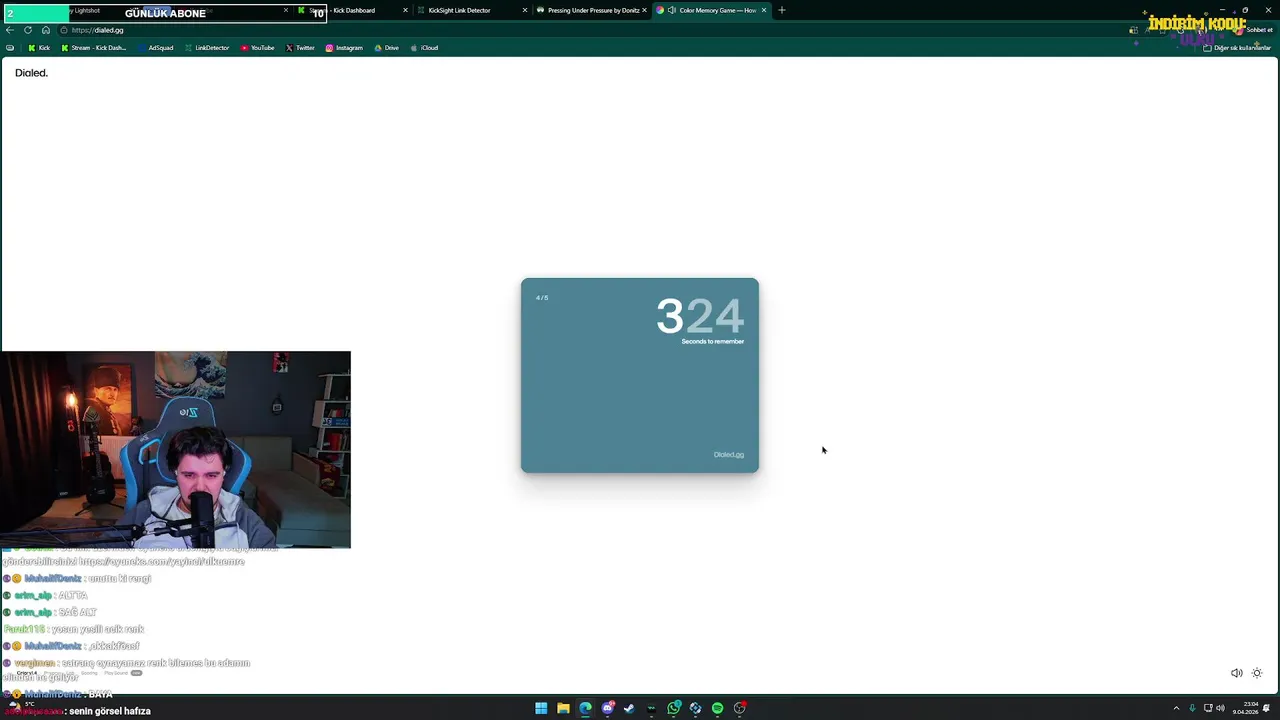Viewport: 1280px width, 720px height.
Task: Click the teal color memory card
Action: 640,375
